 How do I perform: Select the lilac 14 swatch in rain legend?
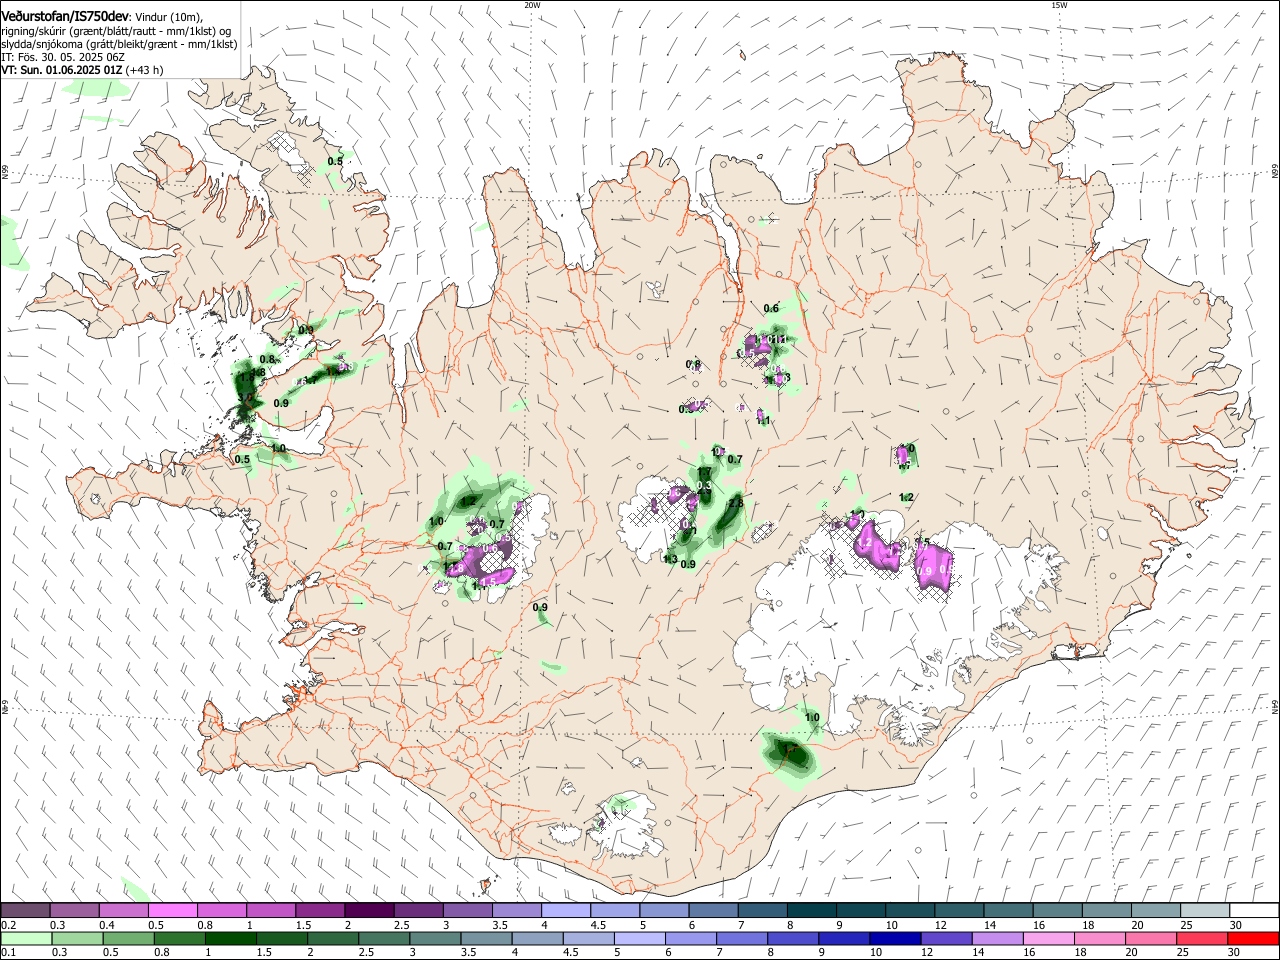[x=996, y=938]
